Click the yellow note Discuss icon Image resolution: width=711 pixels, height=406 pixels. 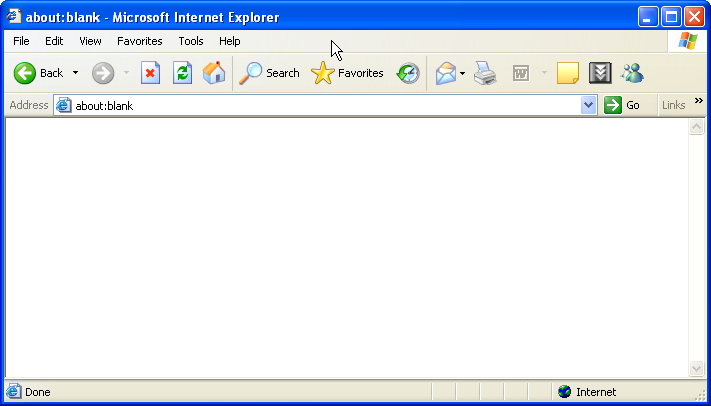point(568,73)
